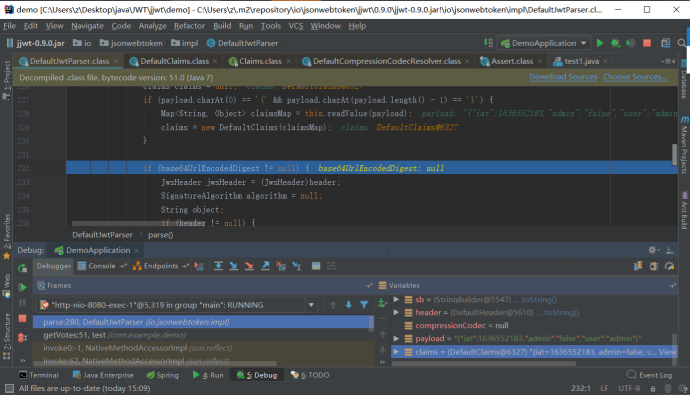Click the red Stop icon in debug sidebar
The height and width of the screenshot is (395, 690).
(22, 318)
